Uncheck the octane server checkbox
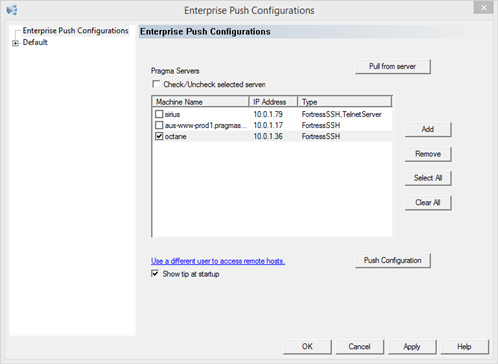 (159, 136)
